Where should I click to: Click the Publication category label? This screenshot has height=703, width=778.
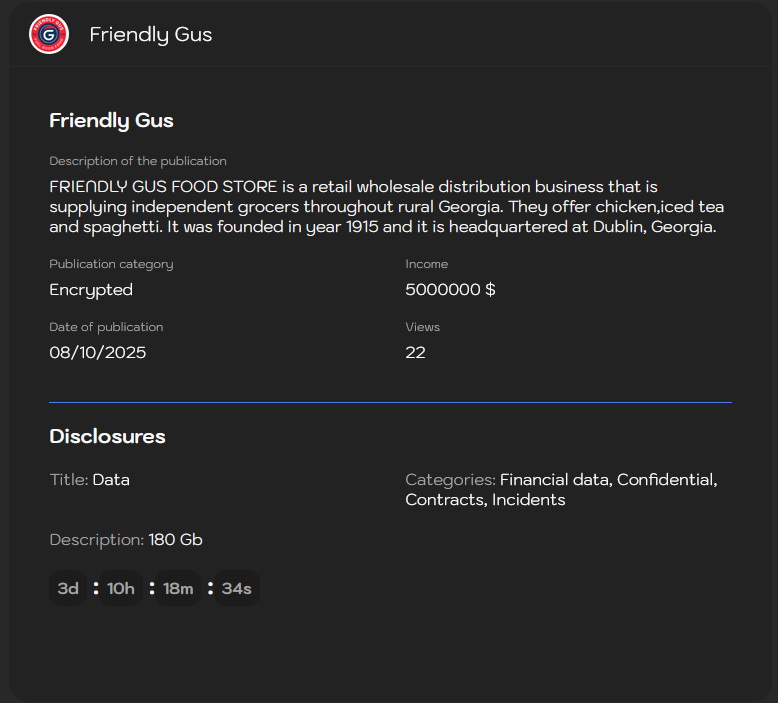pos(112,264)
